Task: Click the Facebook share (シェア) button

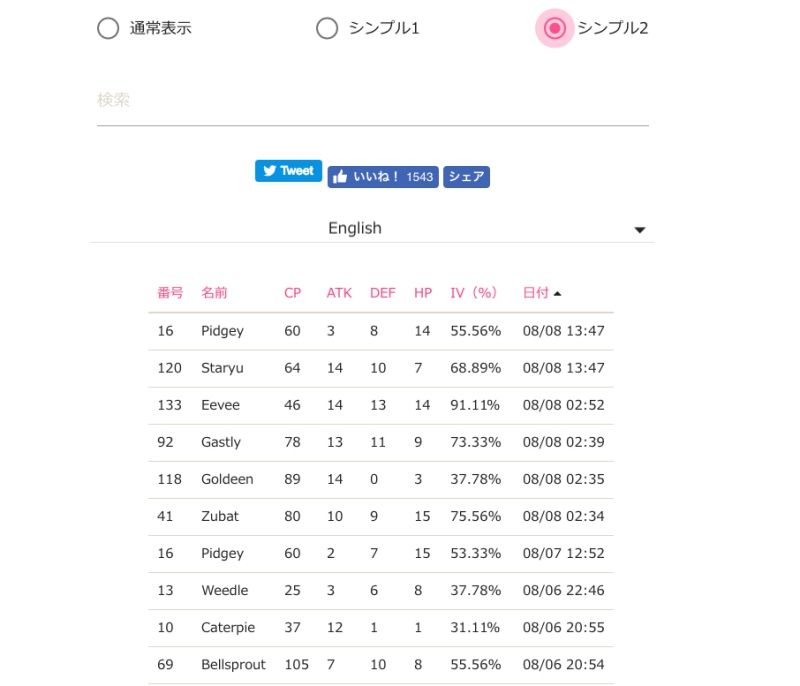Action: pyautogui.click(x=466, y=177)
